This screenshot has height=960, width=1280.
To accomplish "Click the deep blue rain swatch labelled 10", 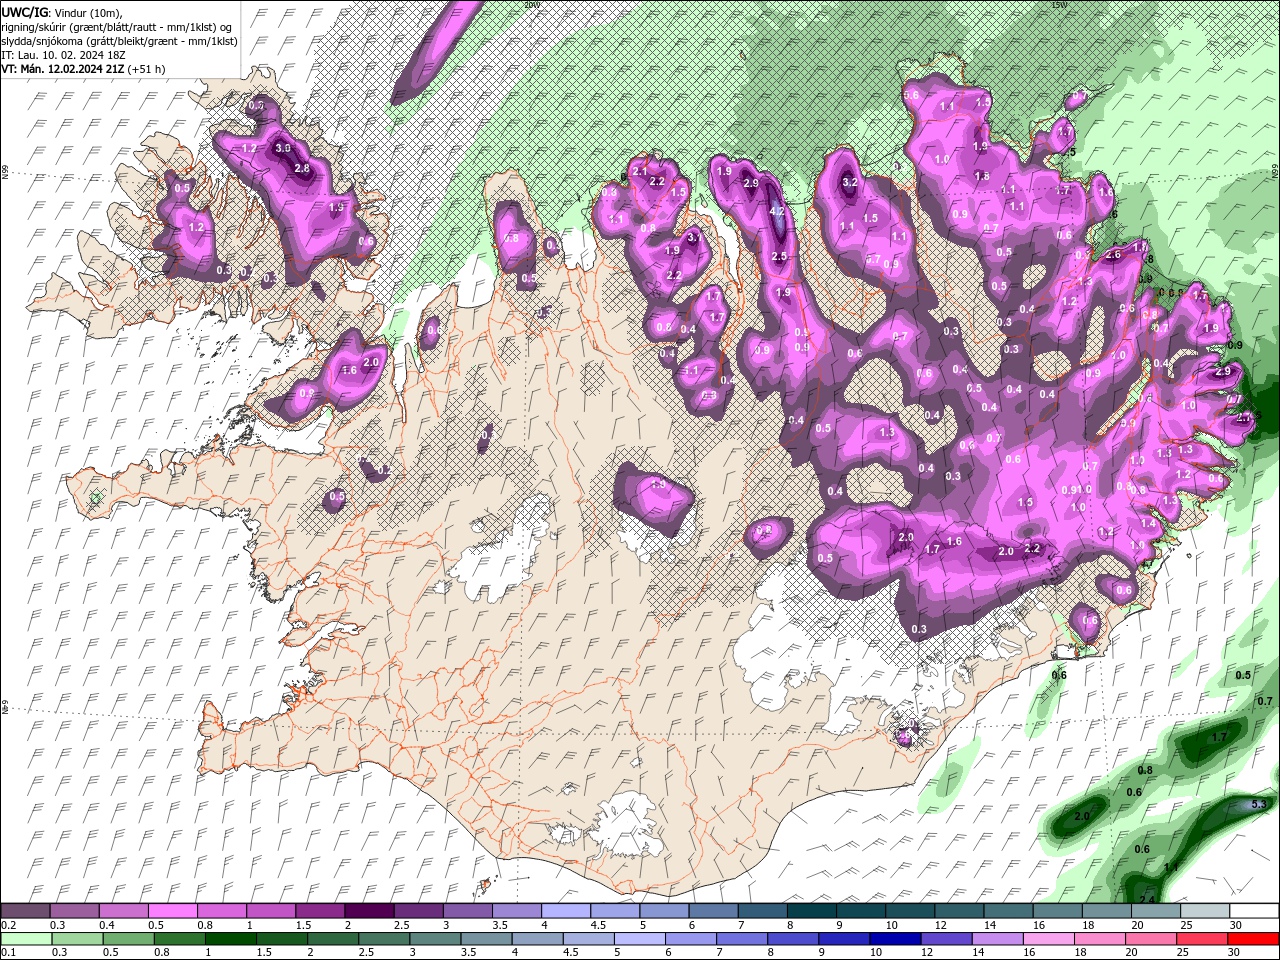I will 894,938.
